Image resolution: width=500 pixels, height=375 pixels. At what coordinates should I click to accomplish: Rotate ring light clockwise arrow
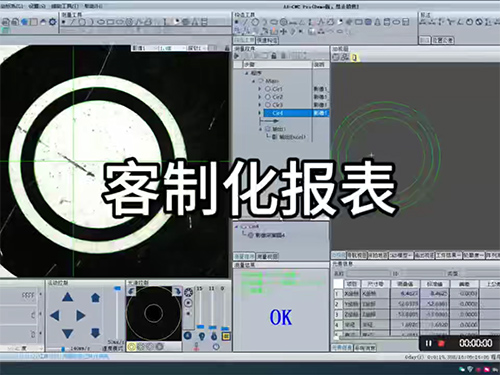(x=177, y=291)
